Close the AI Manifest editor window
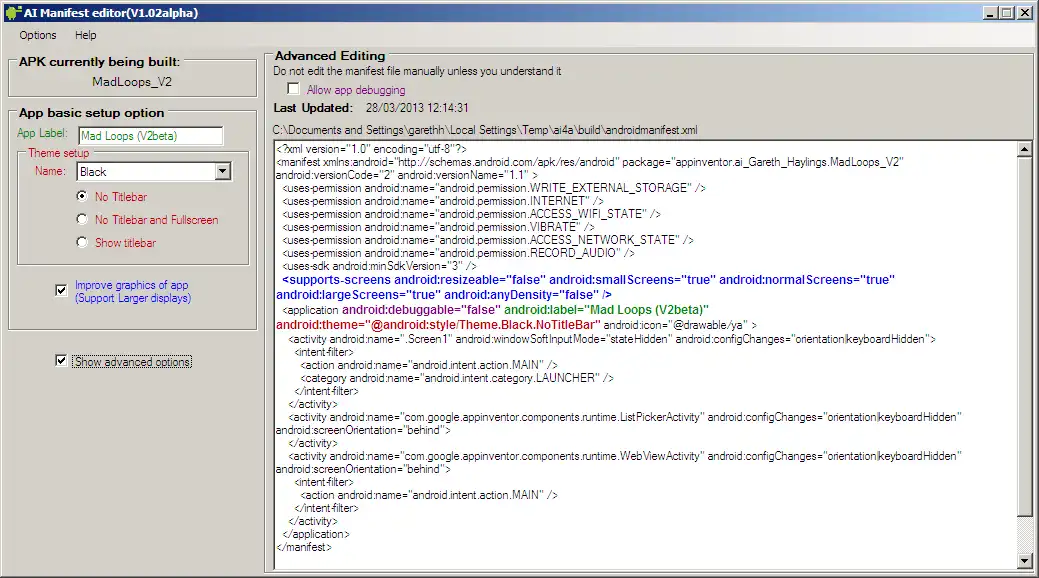The height and width of the screenshot is (578, 1039). click(x=1025, y=13)
